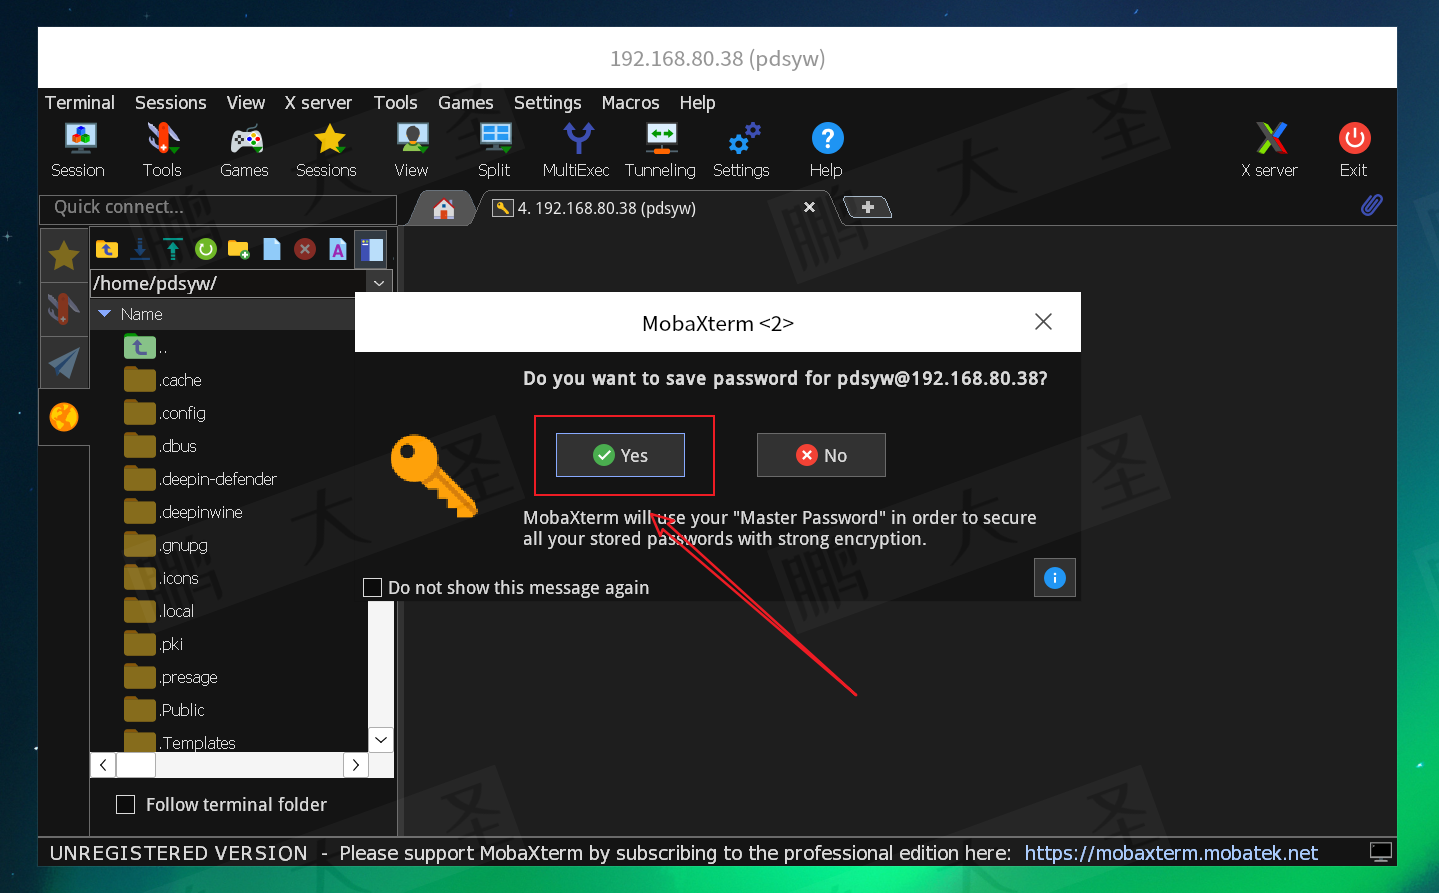Click the /home/pdsyw/ path field
The height and width of the screenshot is (893, 1439).
228,283
